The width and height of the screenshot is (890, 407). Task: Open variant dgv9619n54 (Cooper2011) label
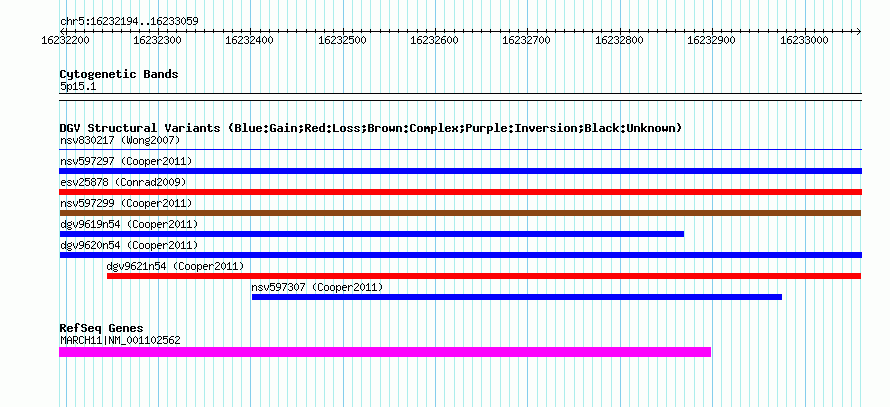[x=129, y=224]
